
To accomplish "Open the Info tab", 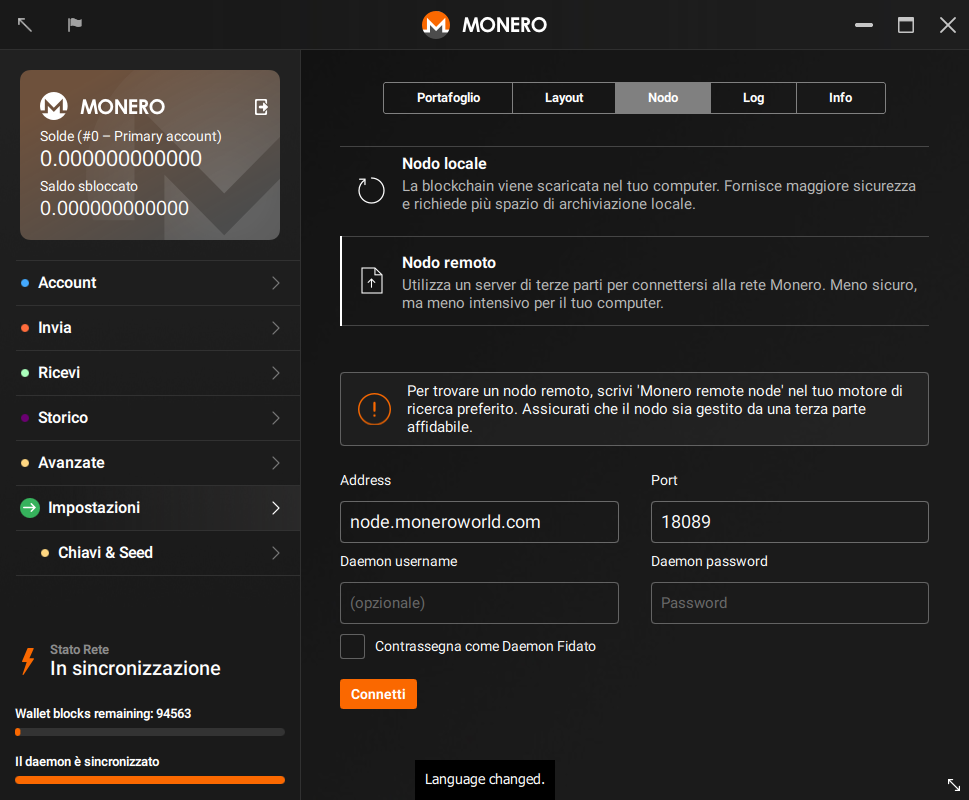I will [x=840, y=98].
